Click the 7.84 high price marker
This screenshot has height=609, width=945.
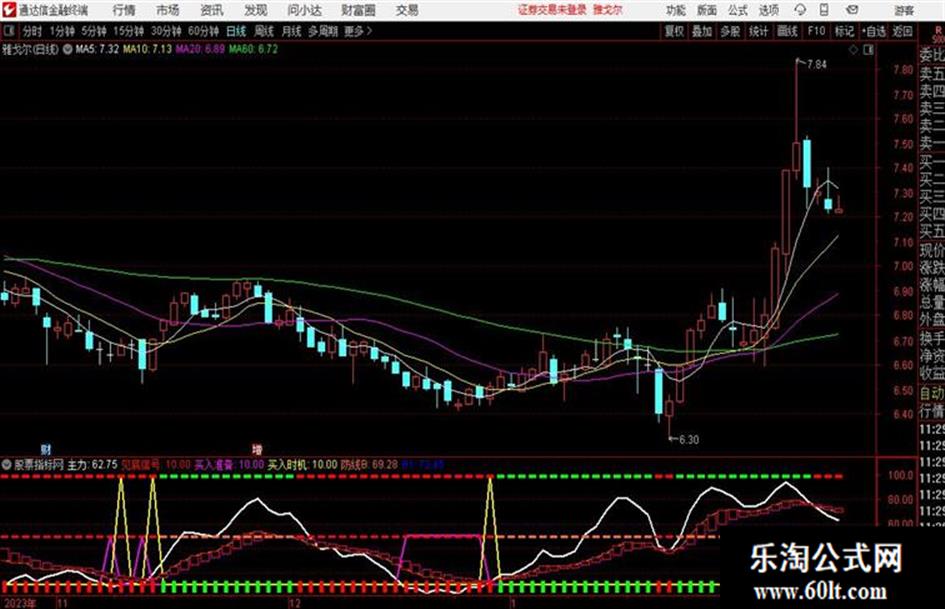click(817, 64)
